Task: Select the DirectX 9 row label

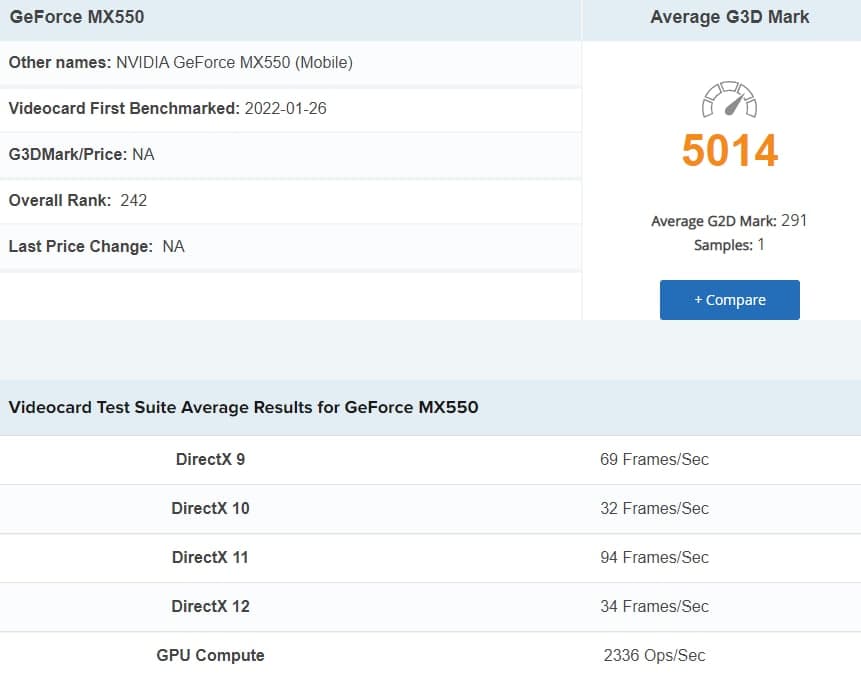Action: pyautogui.click(x=210, y=460)
